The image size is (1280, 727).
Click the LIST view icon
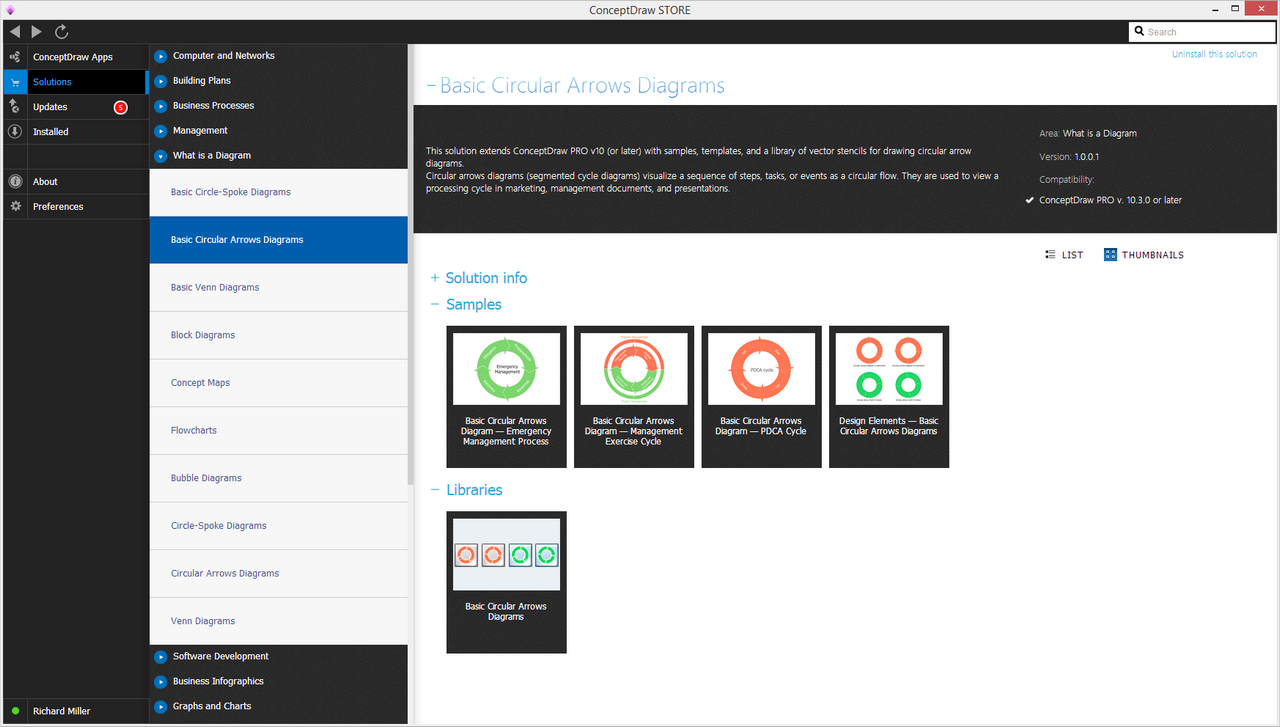[x=1050, y=255]
